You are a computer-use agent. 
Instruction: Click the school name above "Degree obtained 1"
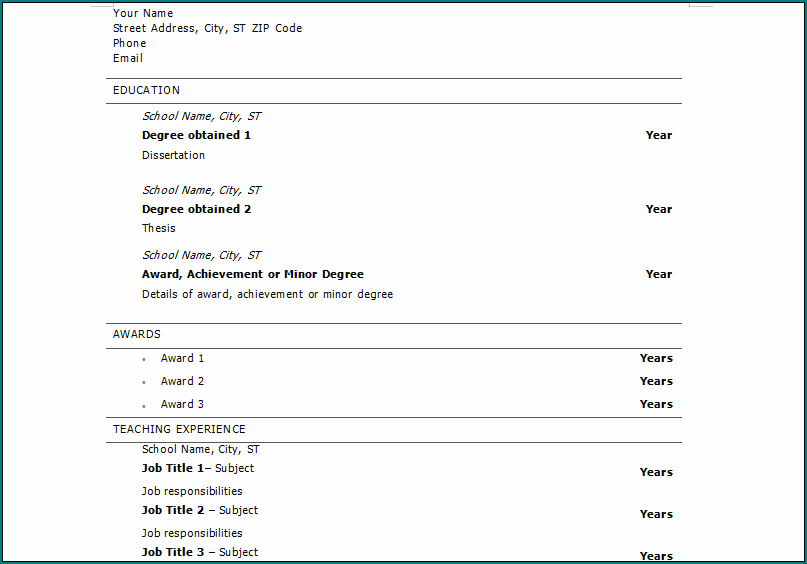(202, 116)
